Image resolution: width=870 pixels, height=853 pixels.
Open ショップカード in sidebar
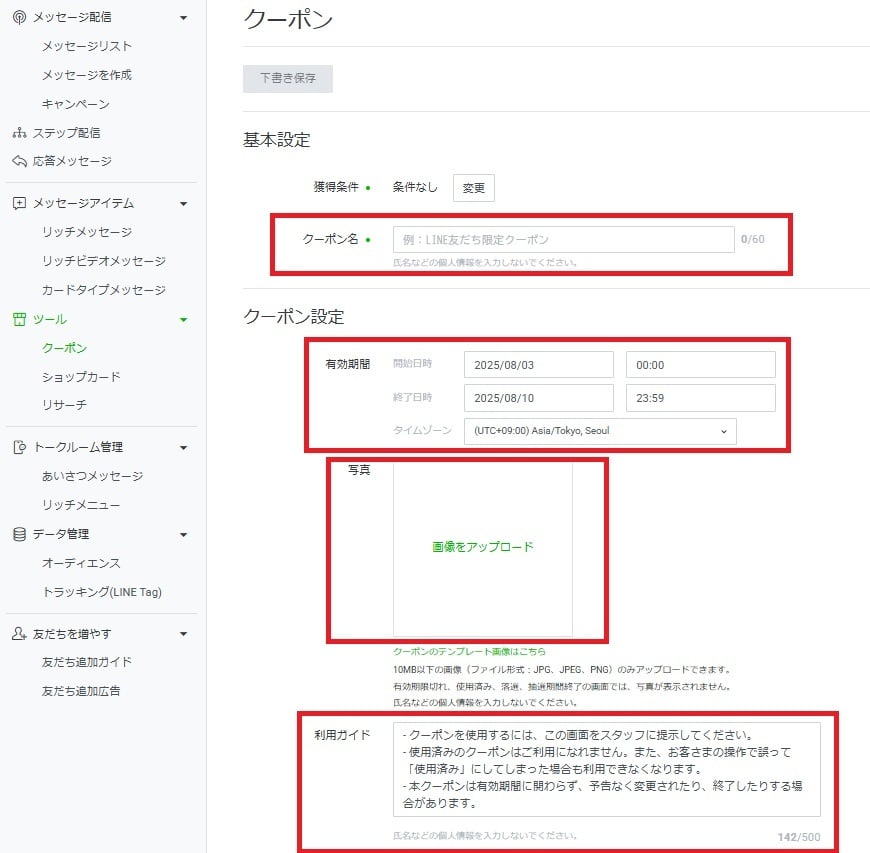82,377
